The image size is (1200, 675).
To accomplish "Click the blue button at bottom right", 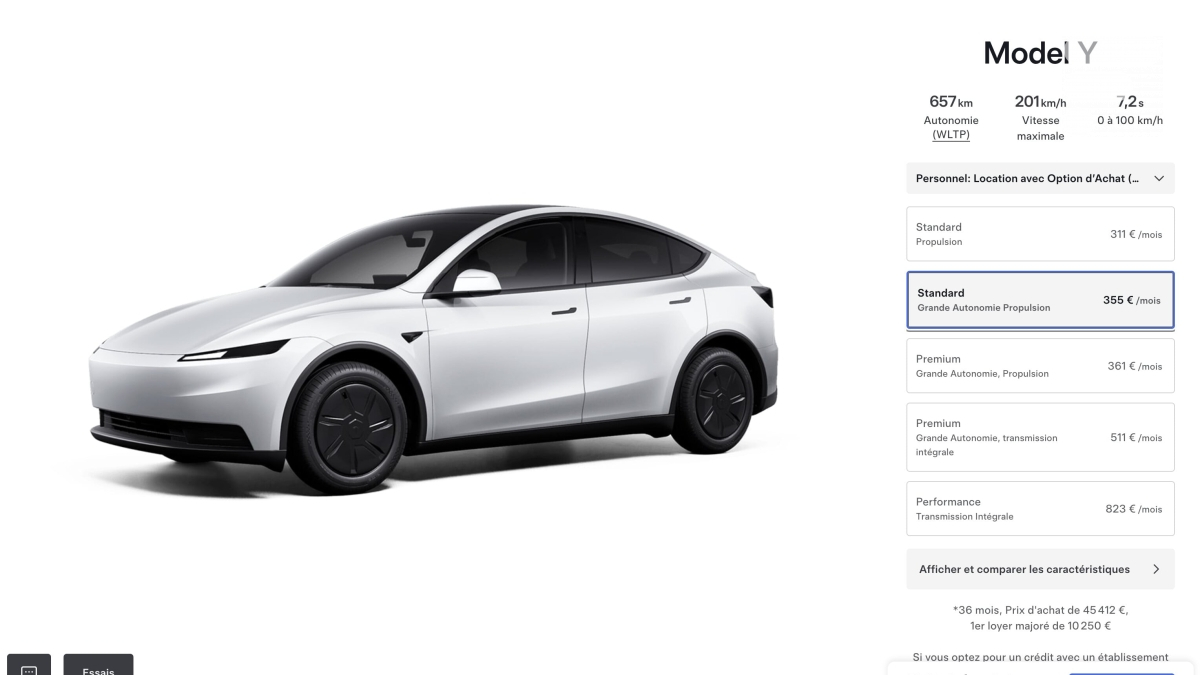I will pyautogui.click(x=1122, y=672).
